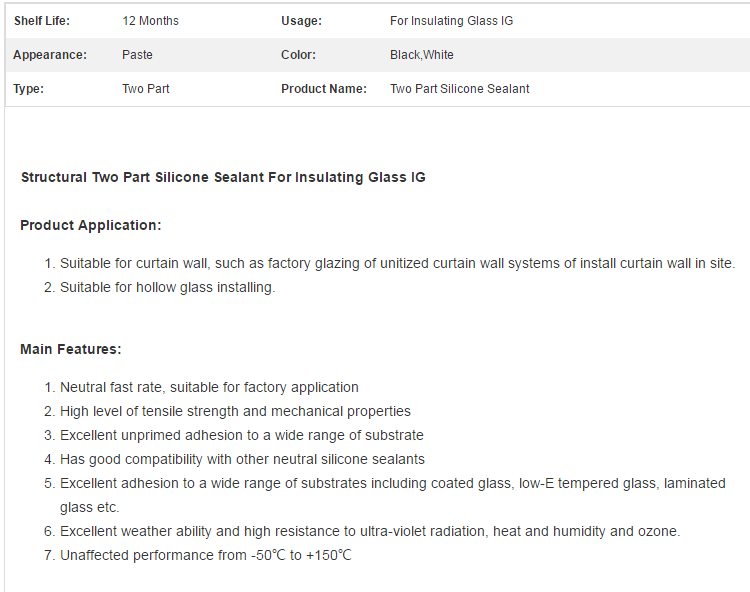The image size is (750, 592).
Task: Click the Usage label
Action: [x=301, y=21]
